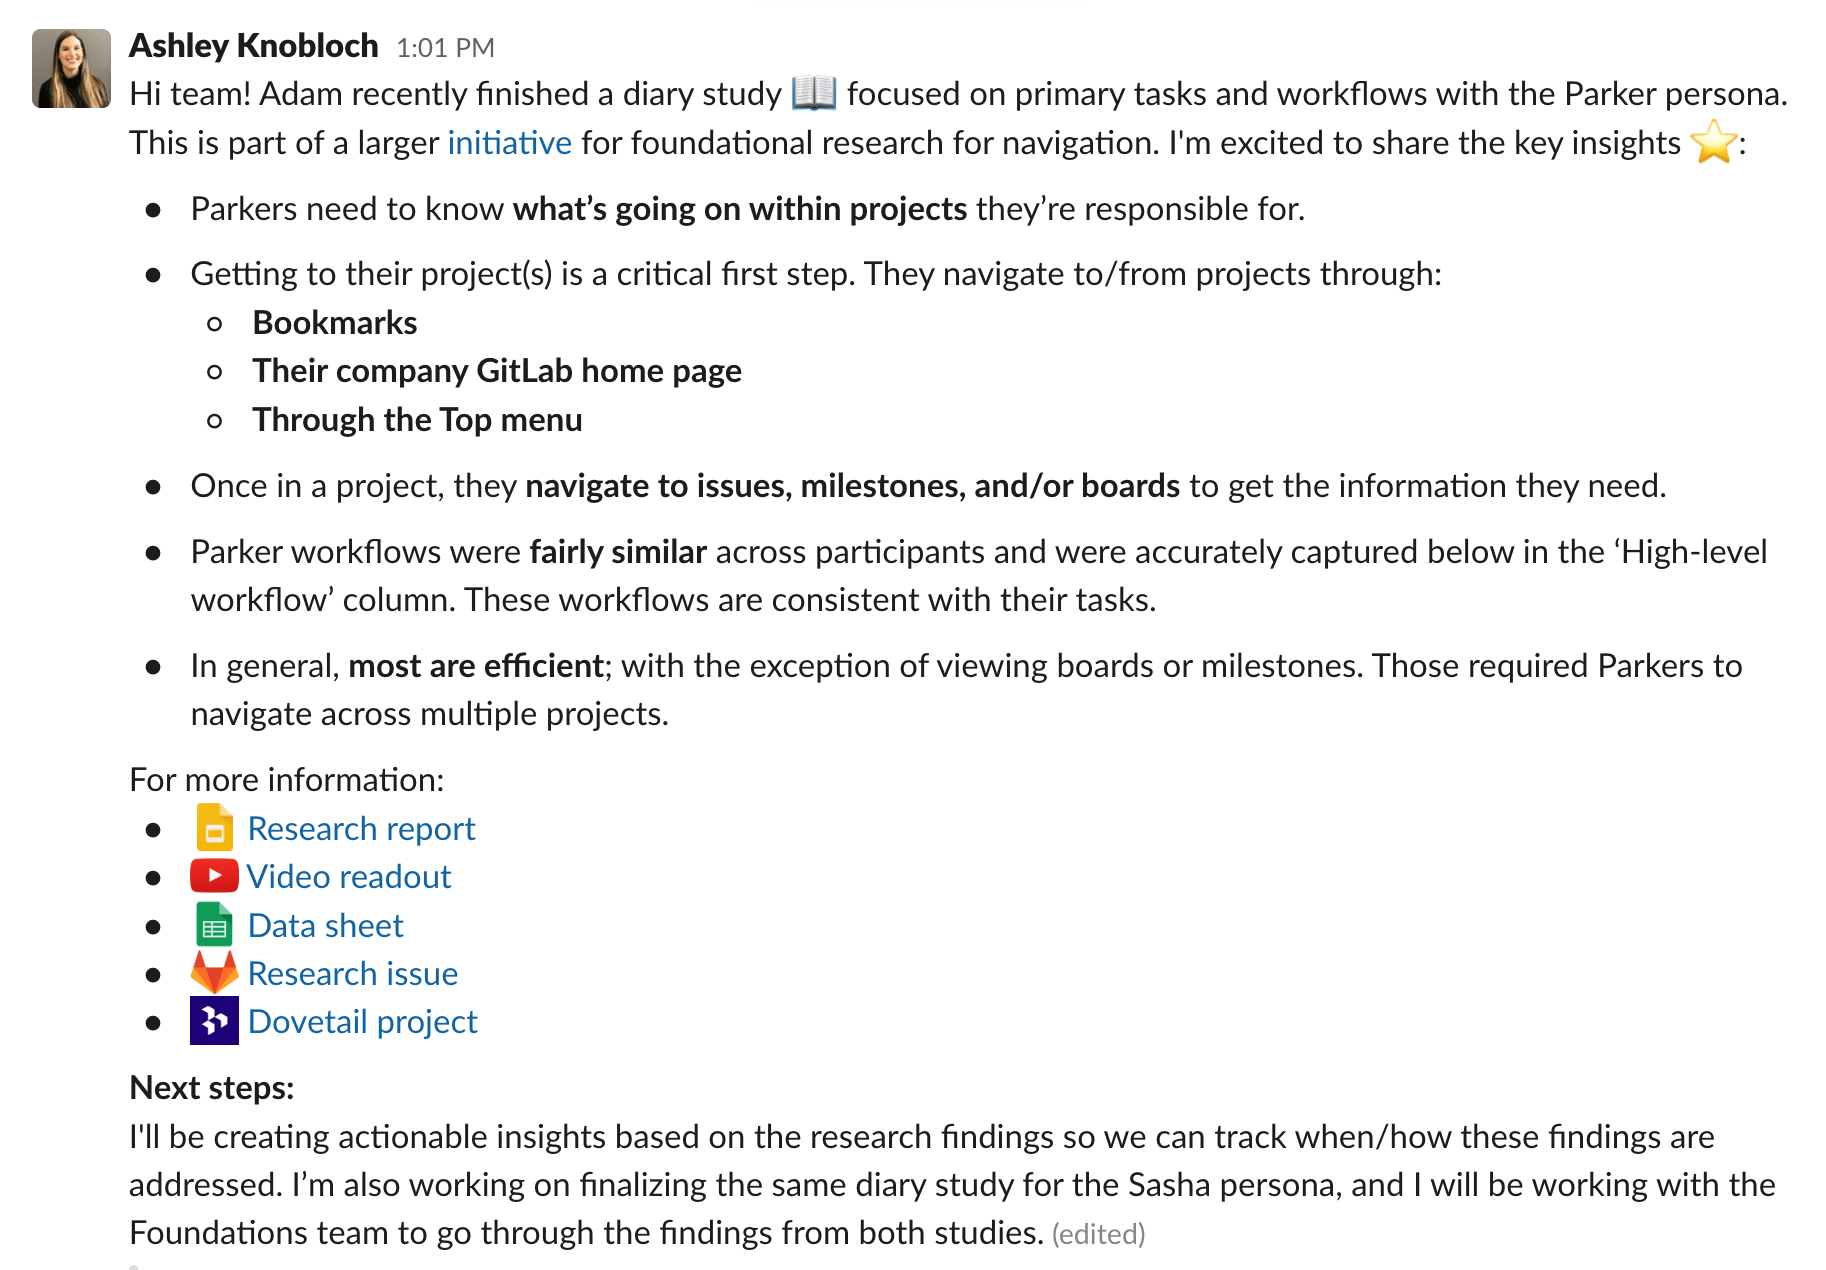
Task: Click the YouTube icon beside Video readout
Action: pyautogui.click(x=213, y=876)
